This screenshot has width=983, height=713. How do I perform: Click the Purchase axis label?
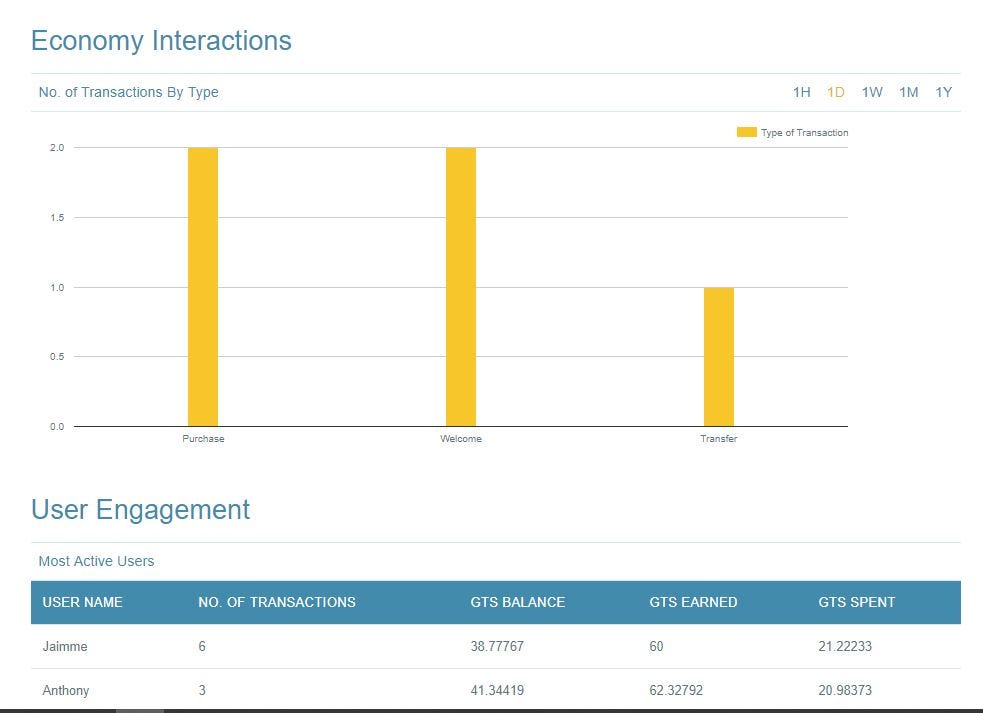pos(202,438)
